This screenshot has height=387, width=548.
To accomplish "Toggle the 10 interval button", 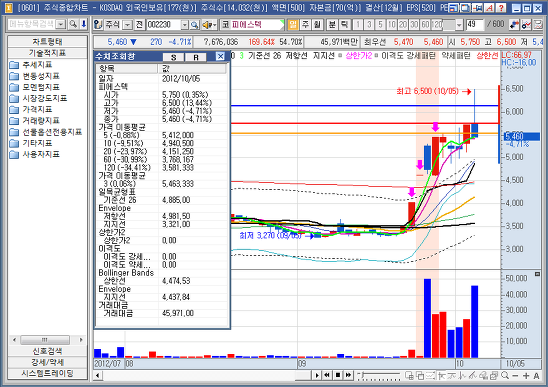I will coord(391,25).
